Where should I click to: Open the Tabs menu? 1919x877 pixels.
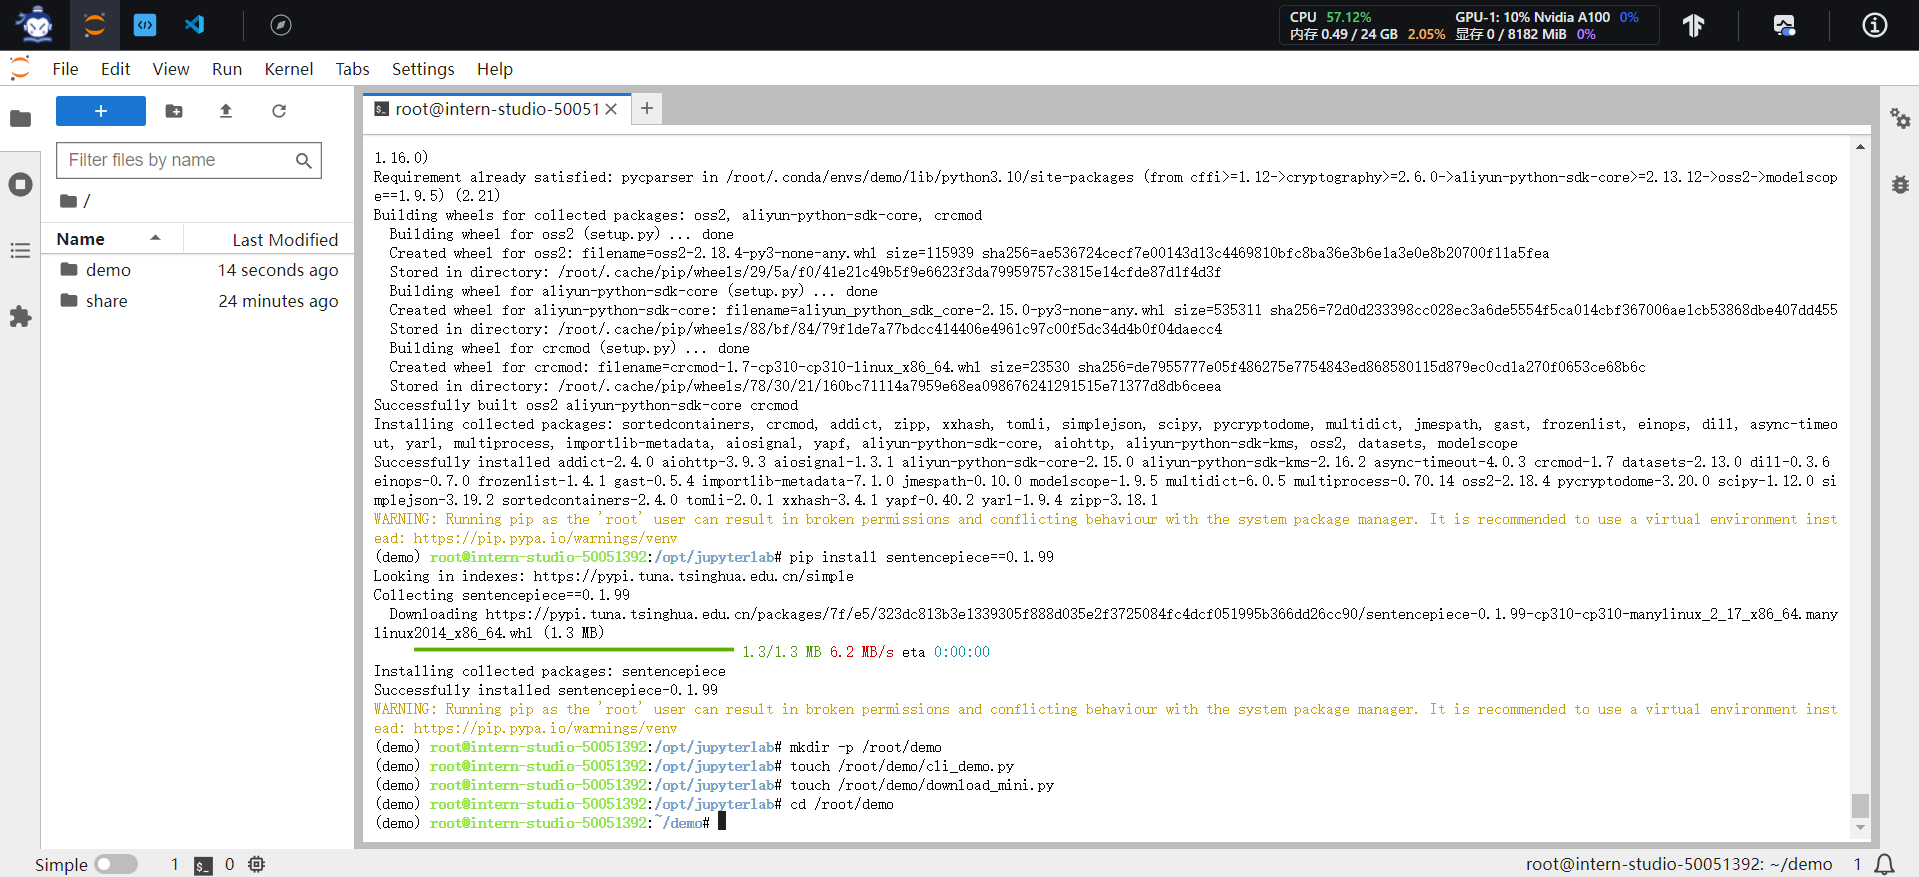click(352, 69)
